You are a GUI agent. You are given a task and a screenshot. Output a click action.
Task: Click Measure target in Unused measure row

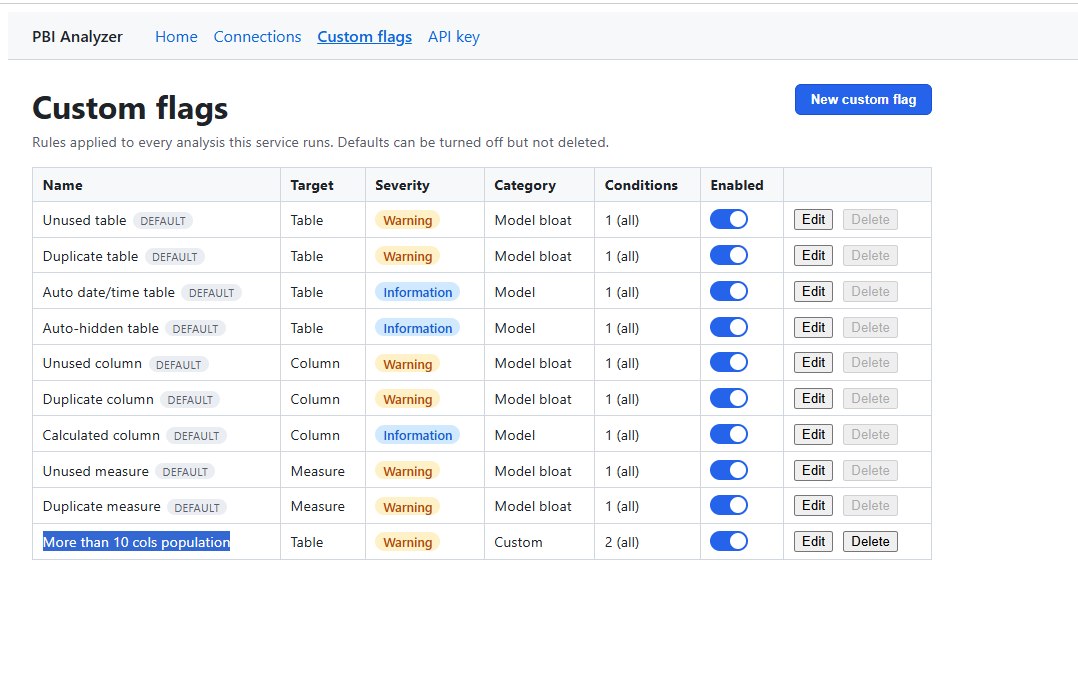click(x=318, y=471)
